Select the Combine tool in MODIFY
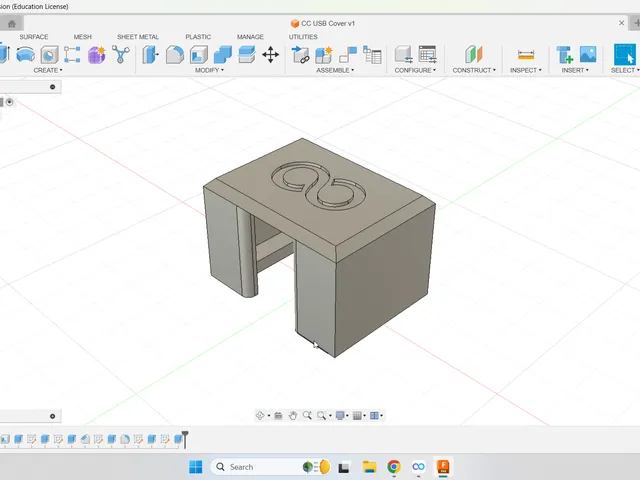The image size is (640, 480). point(223,54)
